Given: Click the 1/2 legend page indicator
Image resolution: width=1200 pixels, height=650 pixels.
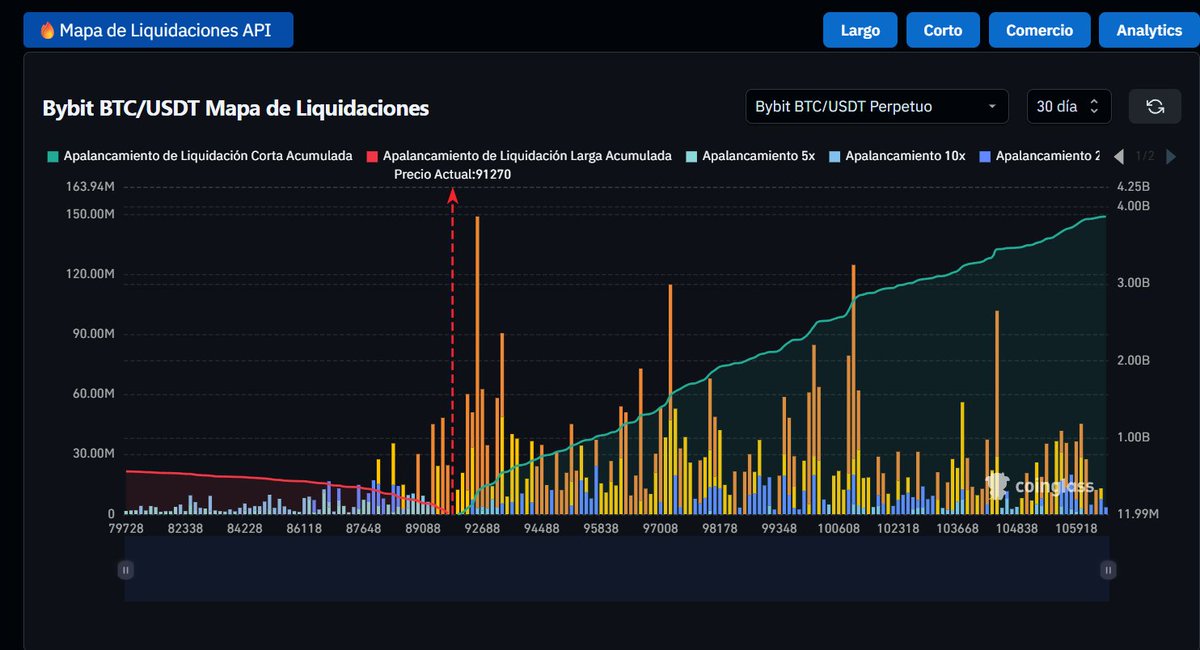Looking at the screenshot, I should click(x=1145, y=156).
